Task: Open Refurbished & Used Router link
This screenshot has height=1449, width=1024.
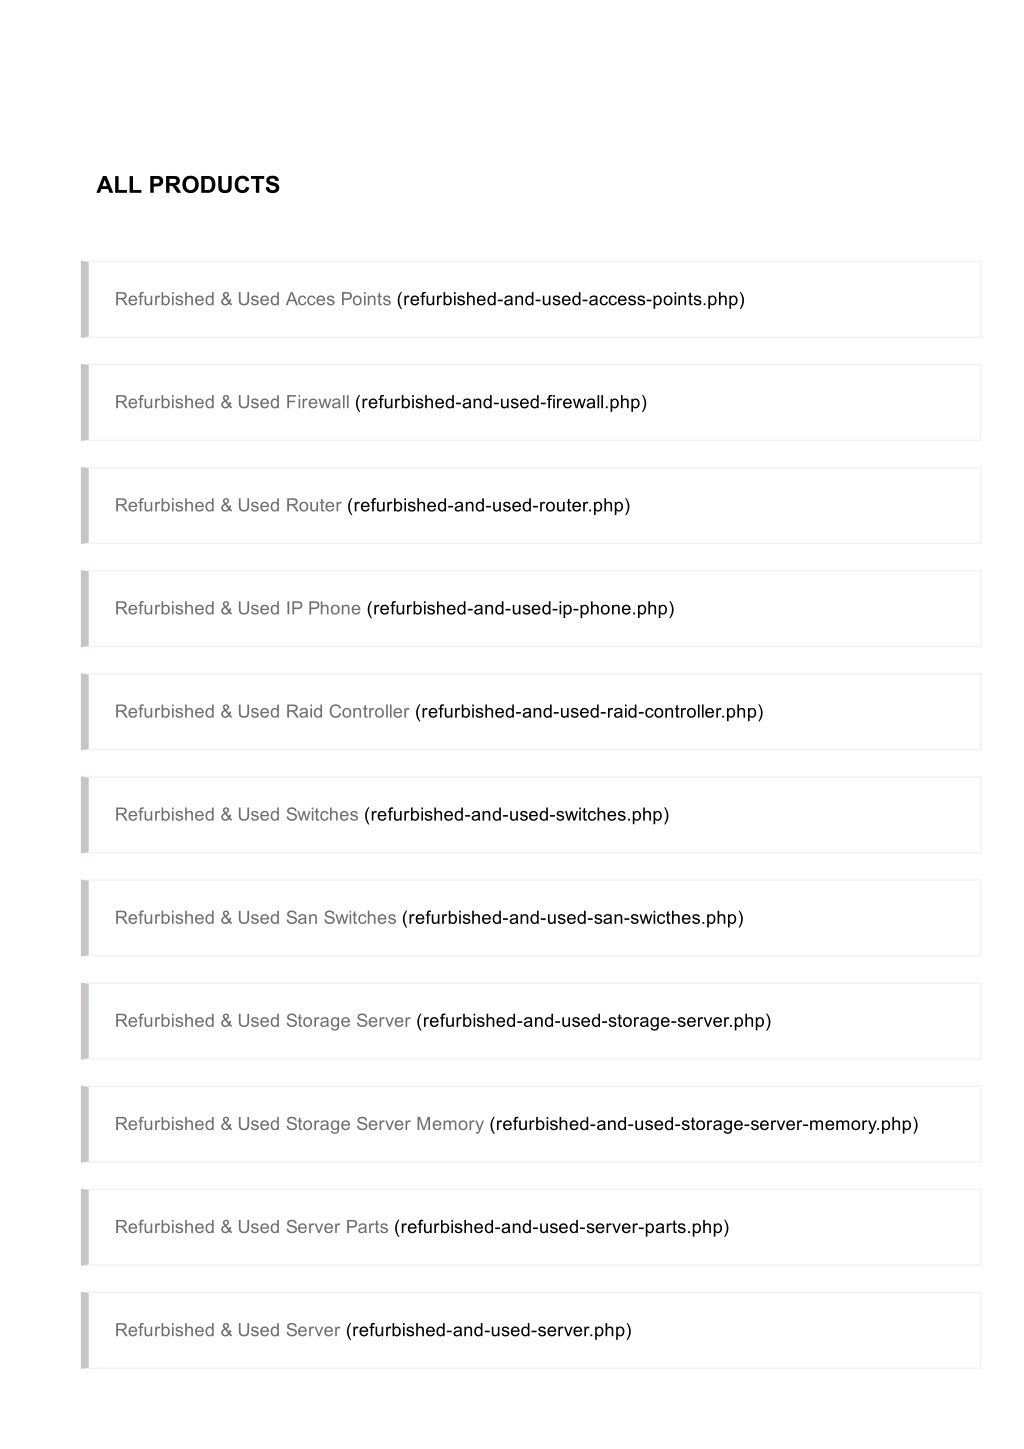Action: [228, 505]
